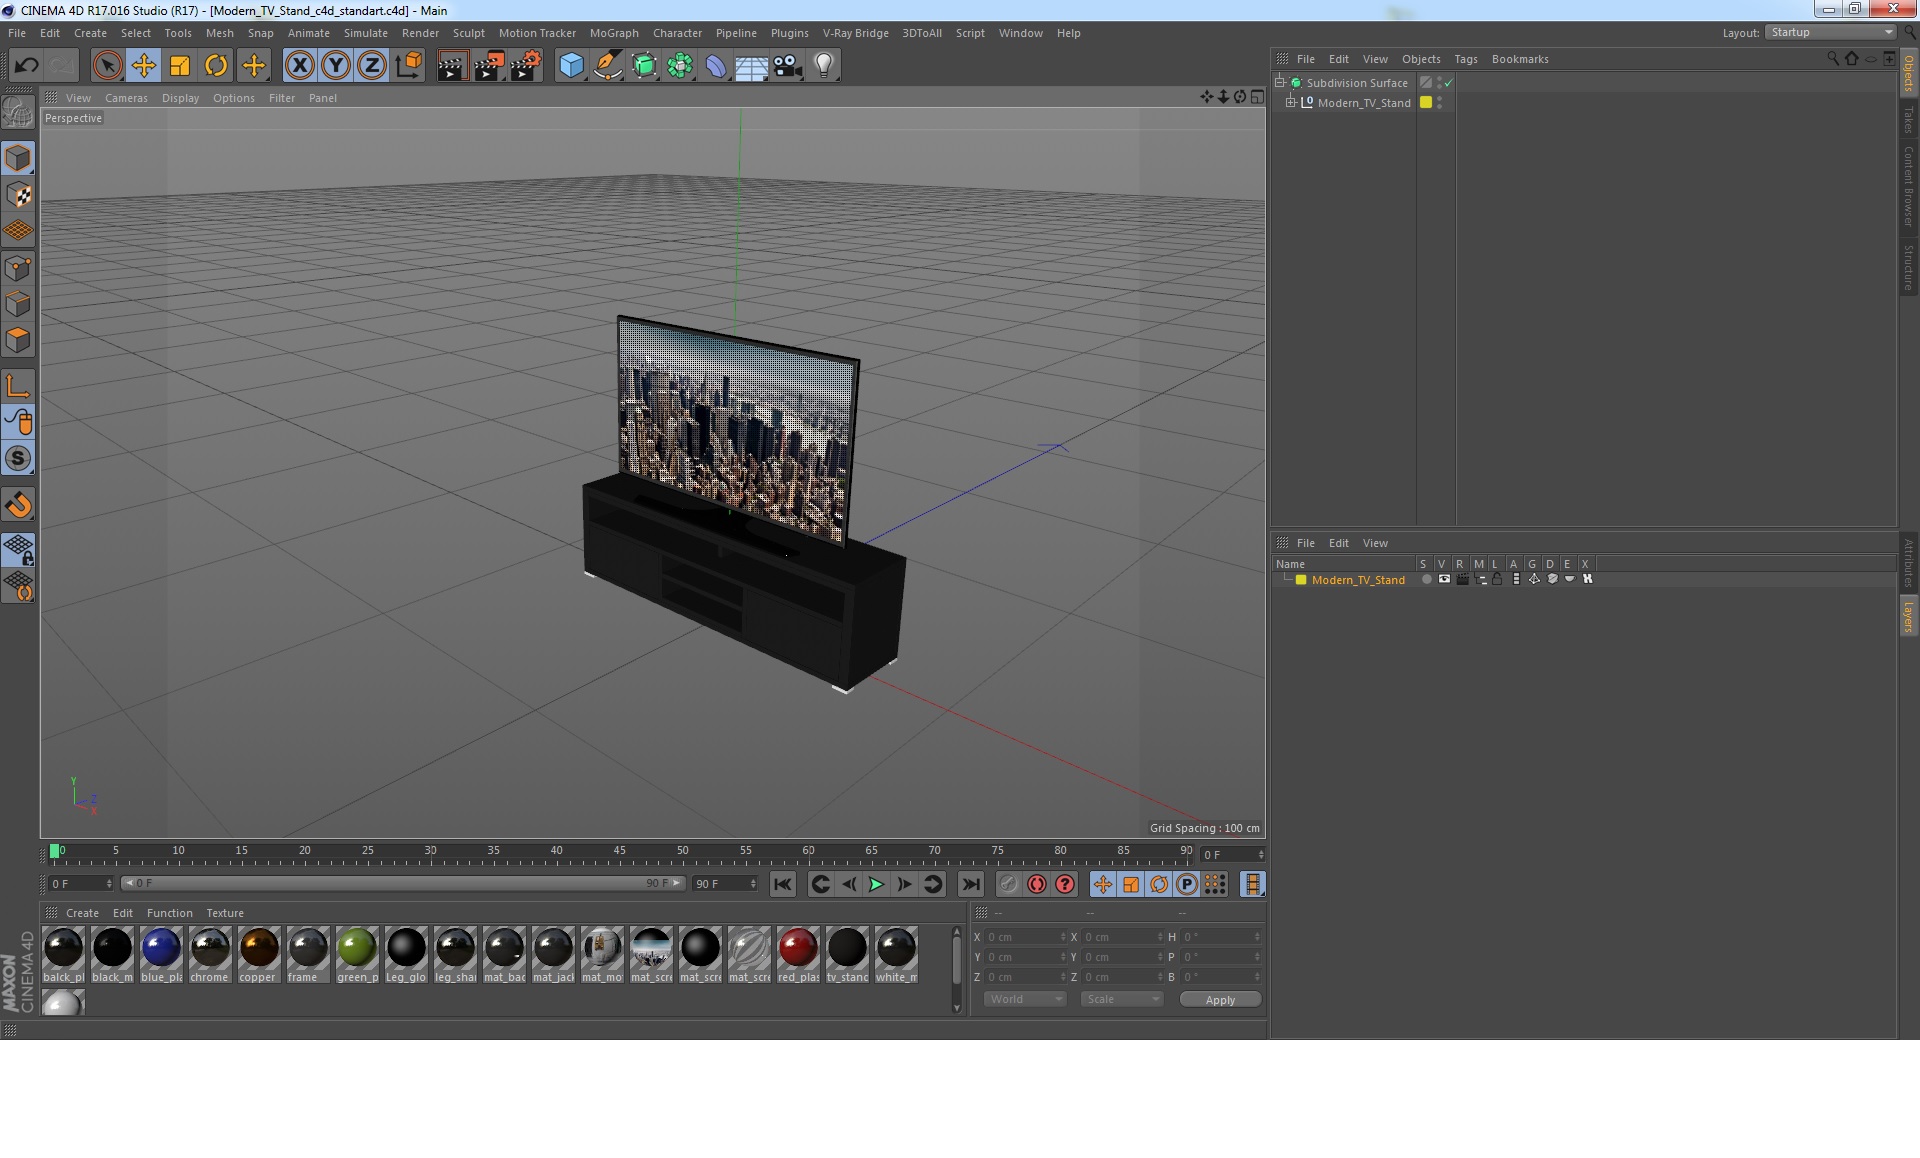Activate the Rotate tool in the top toolbar
The image size is (1920, 1158).
(216, 66)
